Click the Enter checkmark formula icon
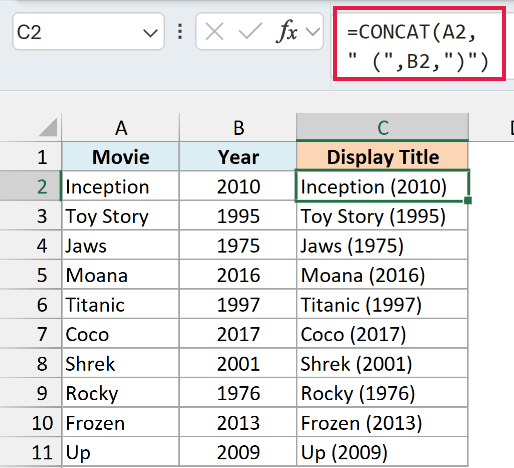 tap(250, 31)
